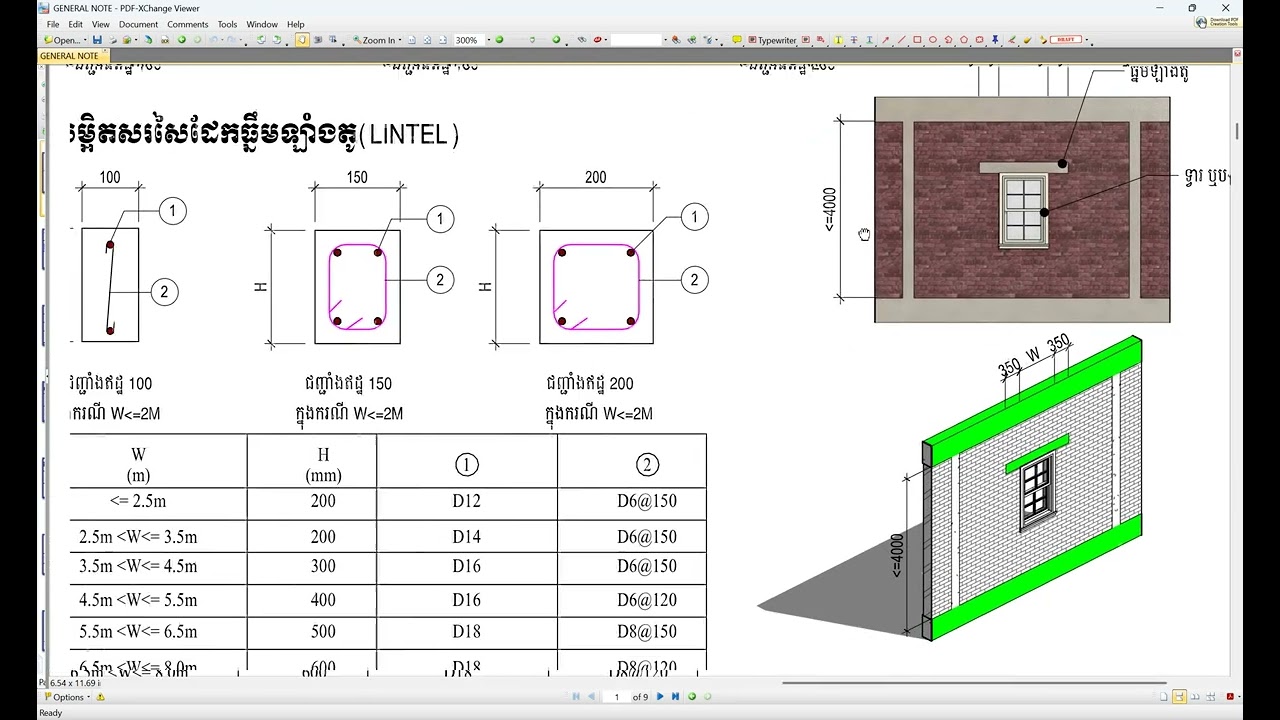This screenshot has width=1280, height=720.
Task: Click the Print toolbar icon
Action: coord(113,40)
